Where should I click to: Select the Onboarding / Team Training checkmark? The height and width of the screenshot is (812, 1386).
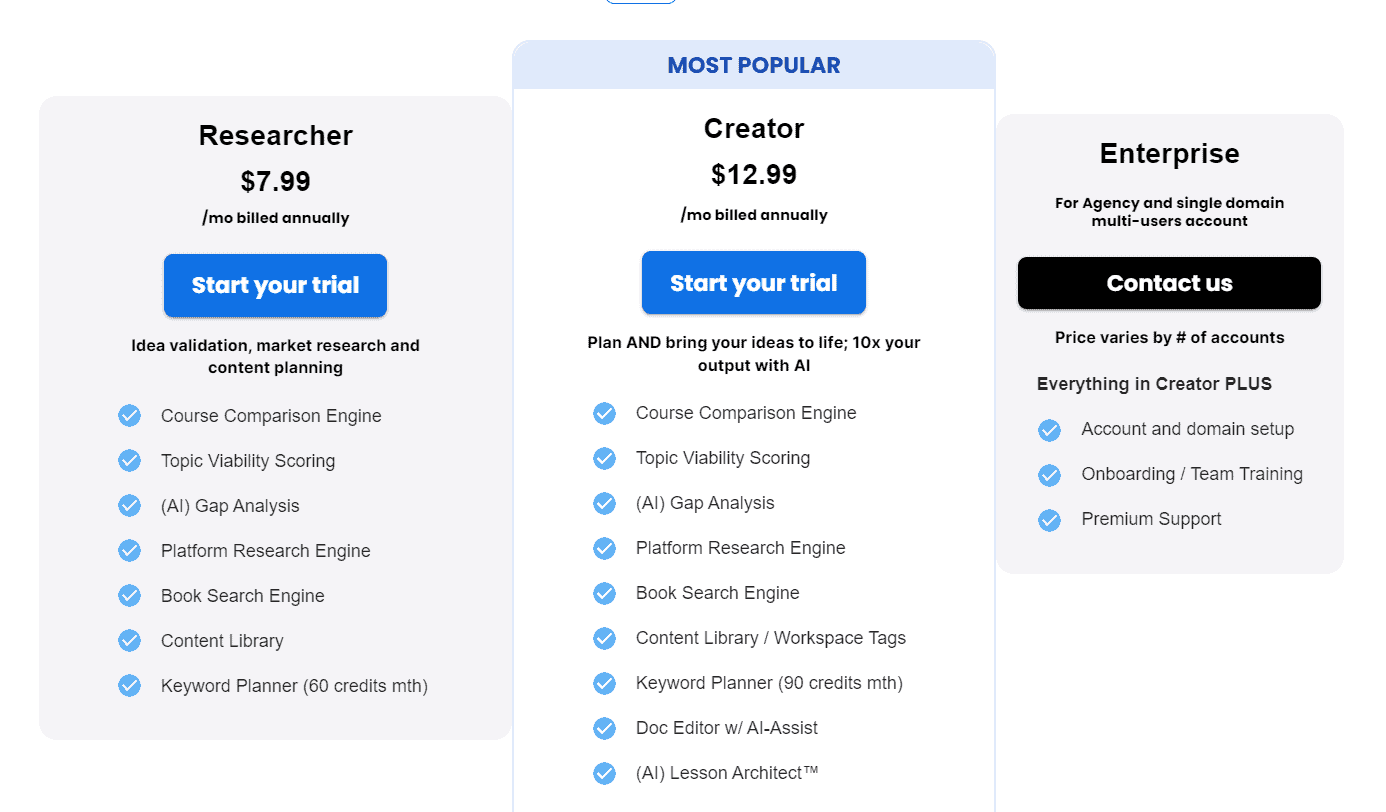click(1049, 474)
